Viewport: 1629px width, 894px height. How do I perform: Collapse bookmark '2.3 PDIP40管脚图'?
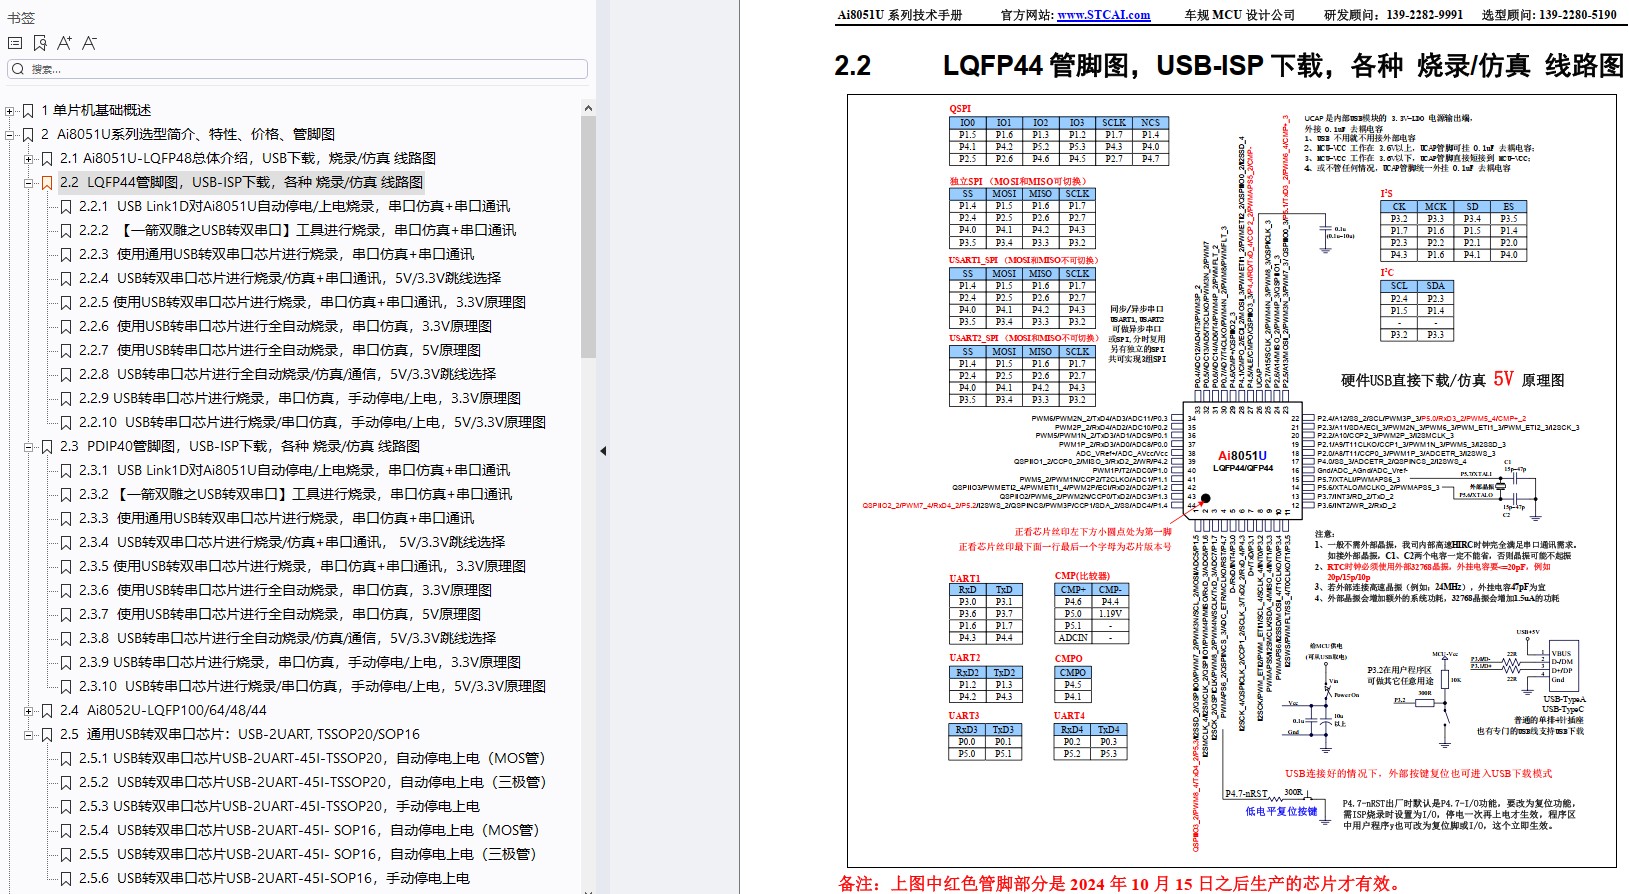29,447
